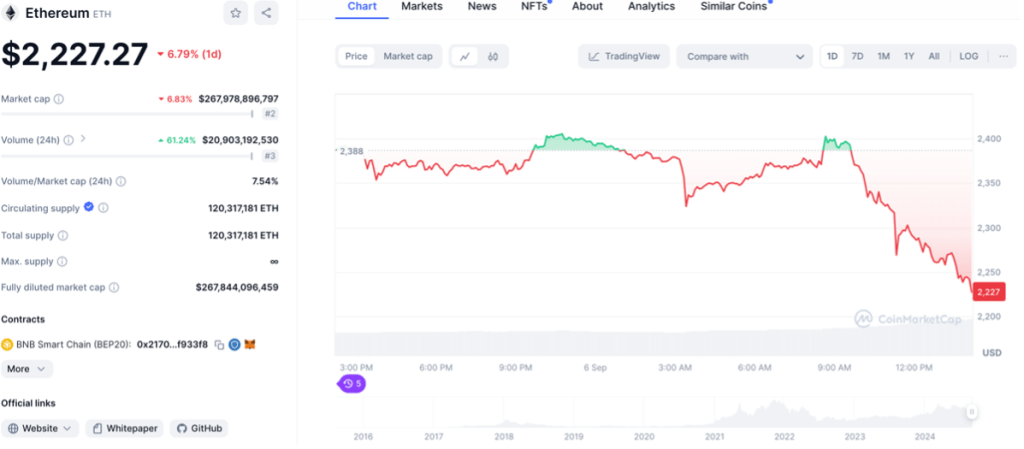Click the MetaMask fox icon

tap(251, 345)
